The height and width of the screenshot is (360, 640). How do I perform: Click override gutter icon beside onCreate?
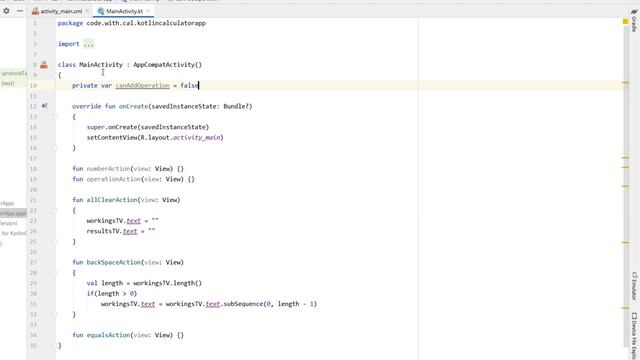44,106
